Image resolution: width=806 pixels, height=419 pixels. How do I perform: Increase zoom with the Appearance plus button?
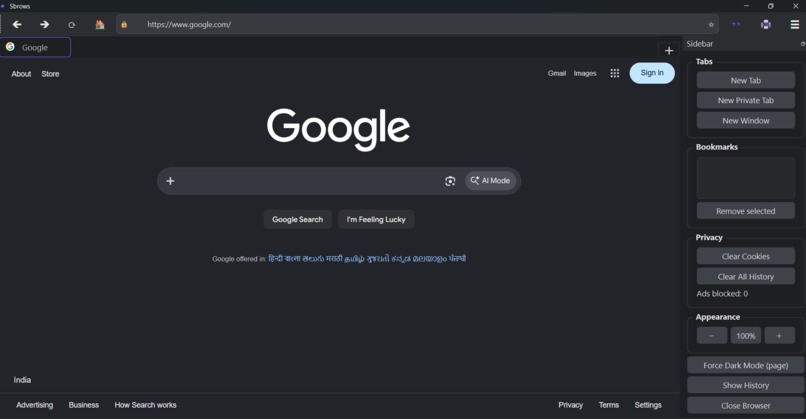click(x=779, y=336)
